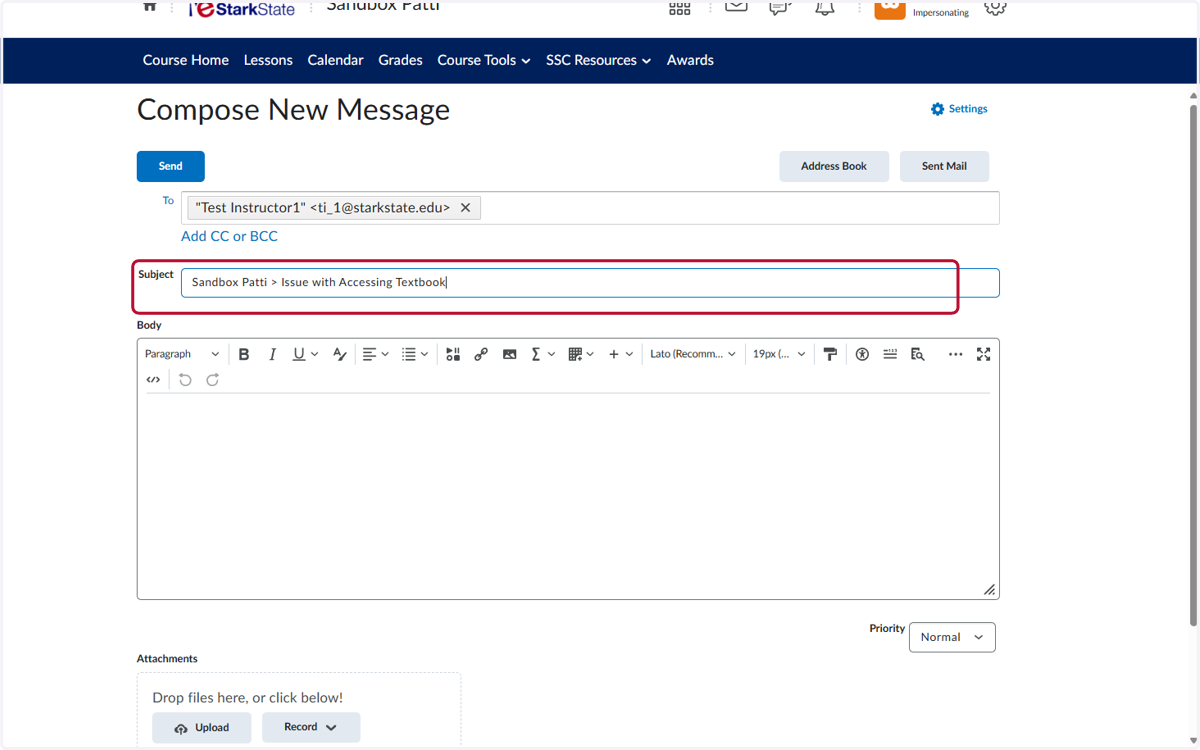Click the text alignment icon
The width and height of the screenshot is (1200, 750).
369,354
